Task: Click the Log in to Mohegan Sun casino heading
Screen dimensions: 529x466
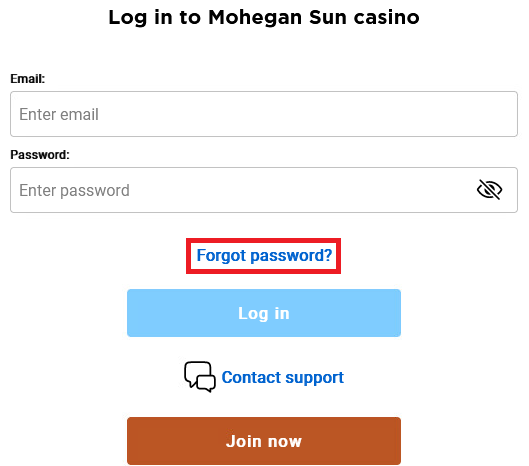Action: click(264, 18)
